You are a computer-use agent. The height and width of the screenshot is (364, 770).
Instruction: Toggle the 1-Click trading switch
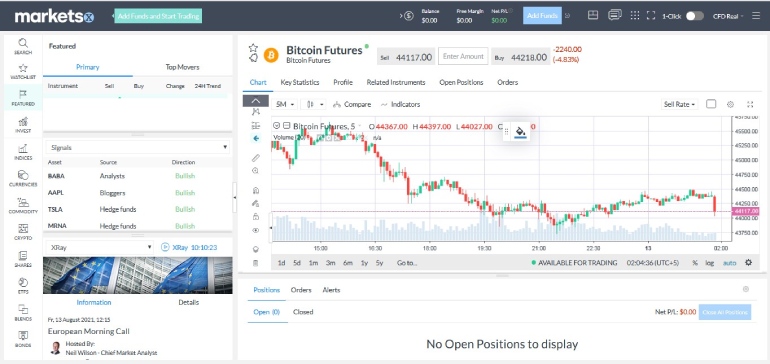point(695,16)
